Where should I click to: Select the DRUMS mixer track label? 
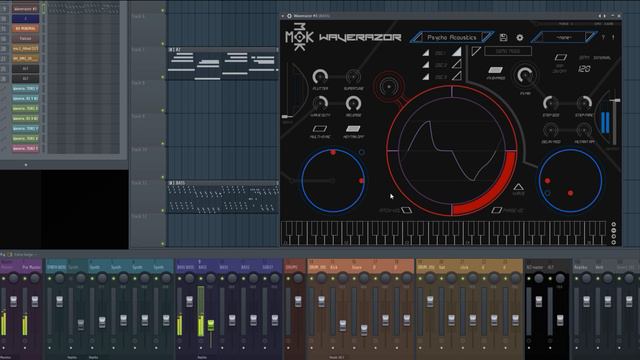291,267
